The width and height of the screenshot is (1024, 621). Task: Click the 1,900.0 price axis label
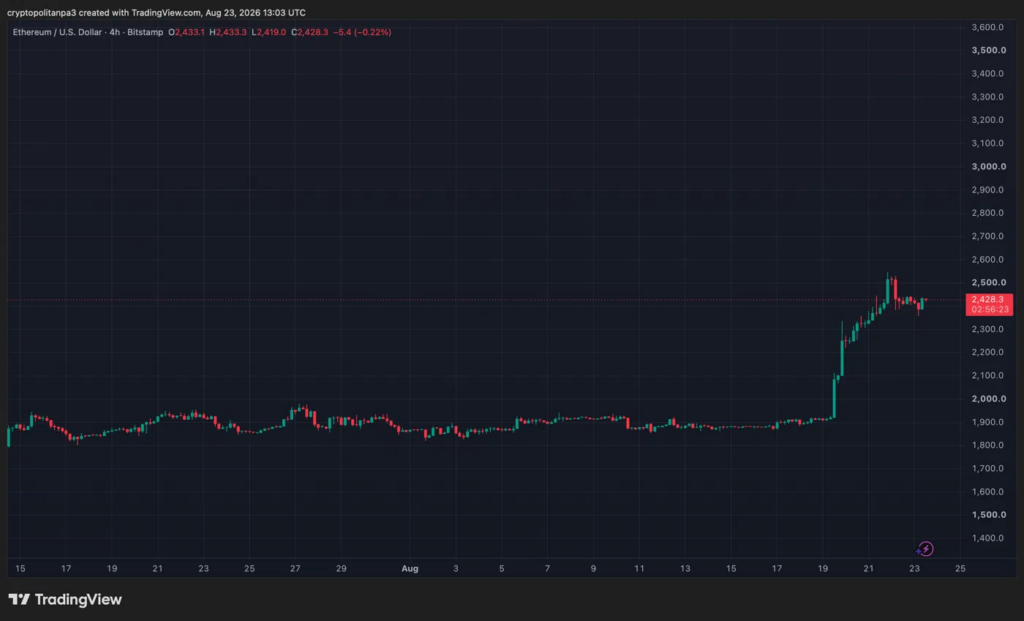click(987, 422)
